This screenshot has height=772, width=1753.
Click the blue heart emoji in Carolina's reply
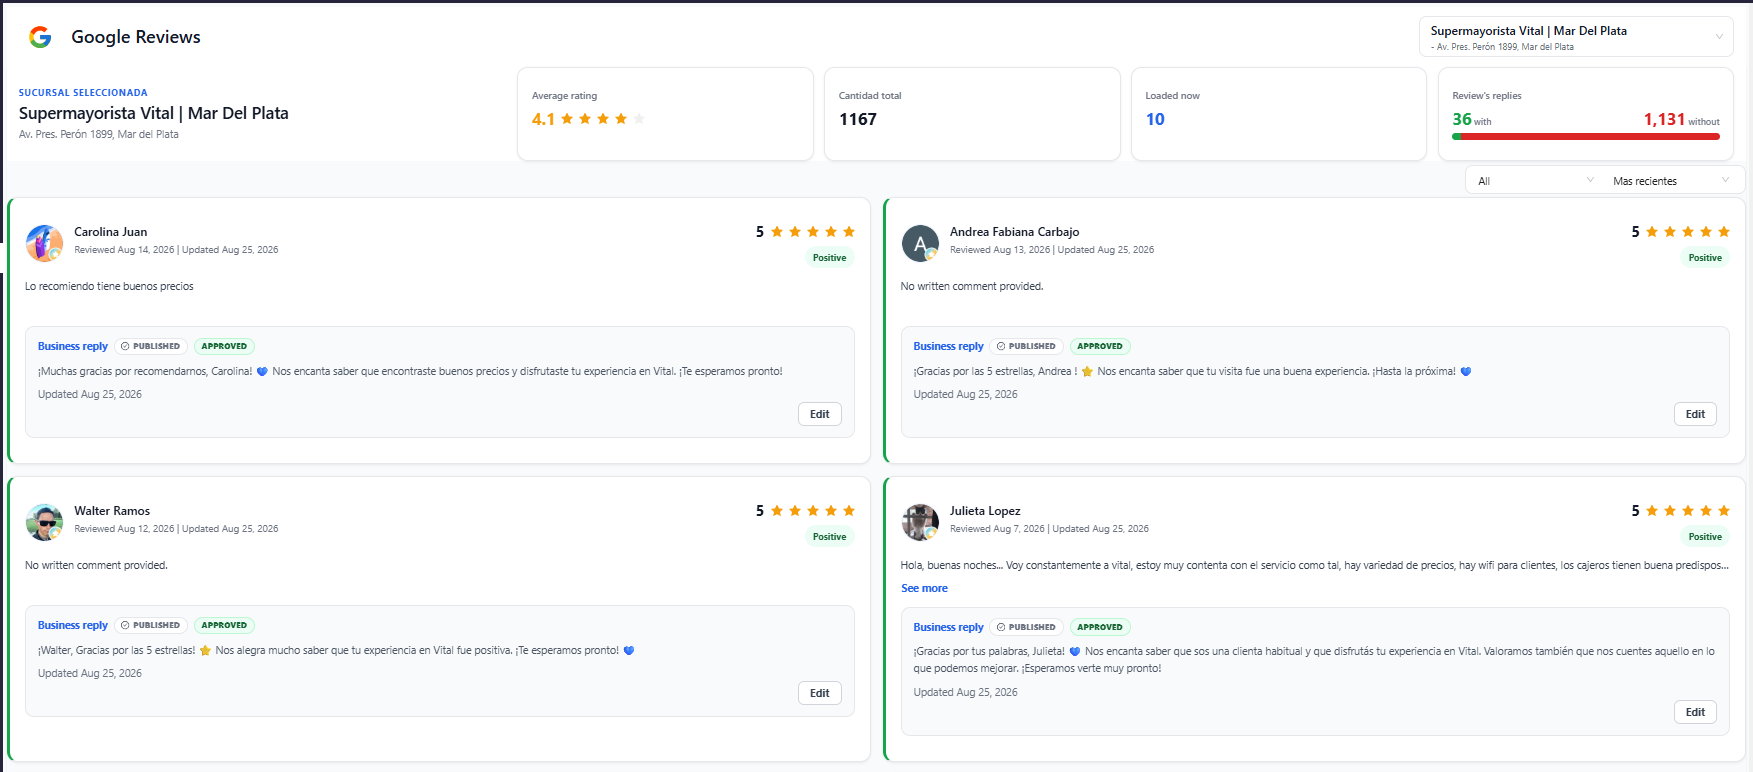click(x=262, y=371)
